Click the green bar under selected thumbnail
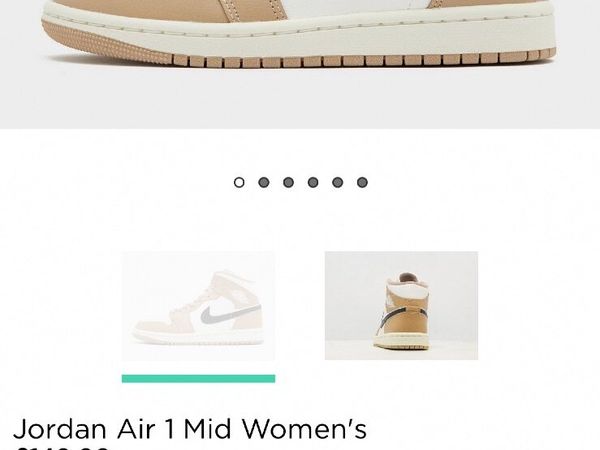The width and height of the screenshot is (600, 450). [198, 378]
